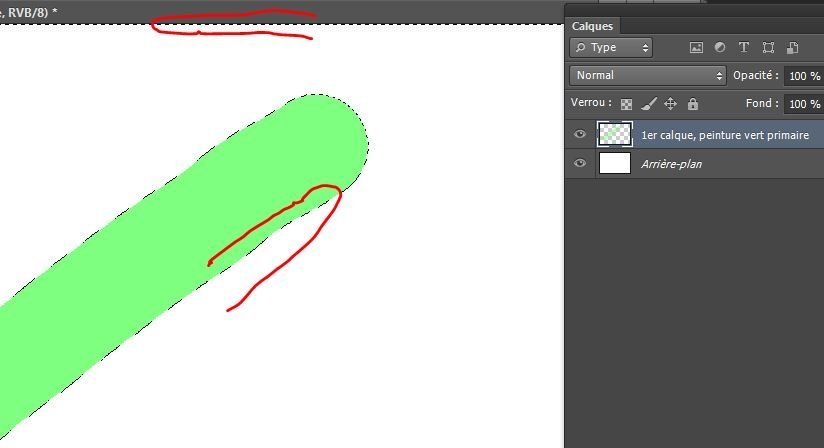Click the smart object filter icon
The image size is (824, 448).
pyautogui.click(x=792, y=47)
